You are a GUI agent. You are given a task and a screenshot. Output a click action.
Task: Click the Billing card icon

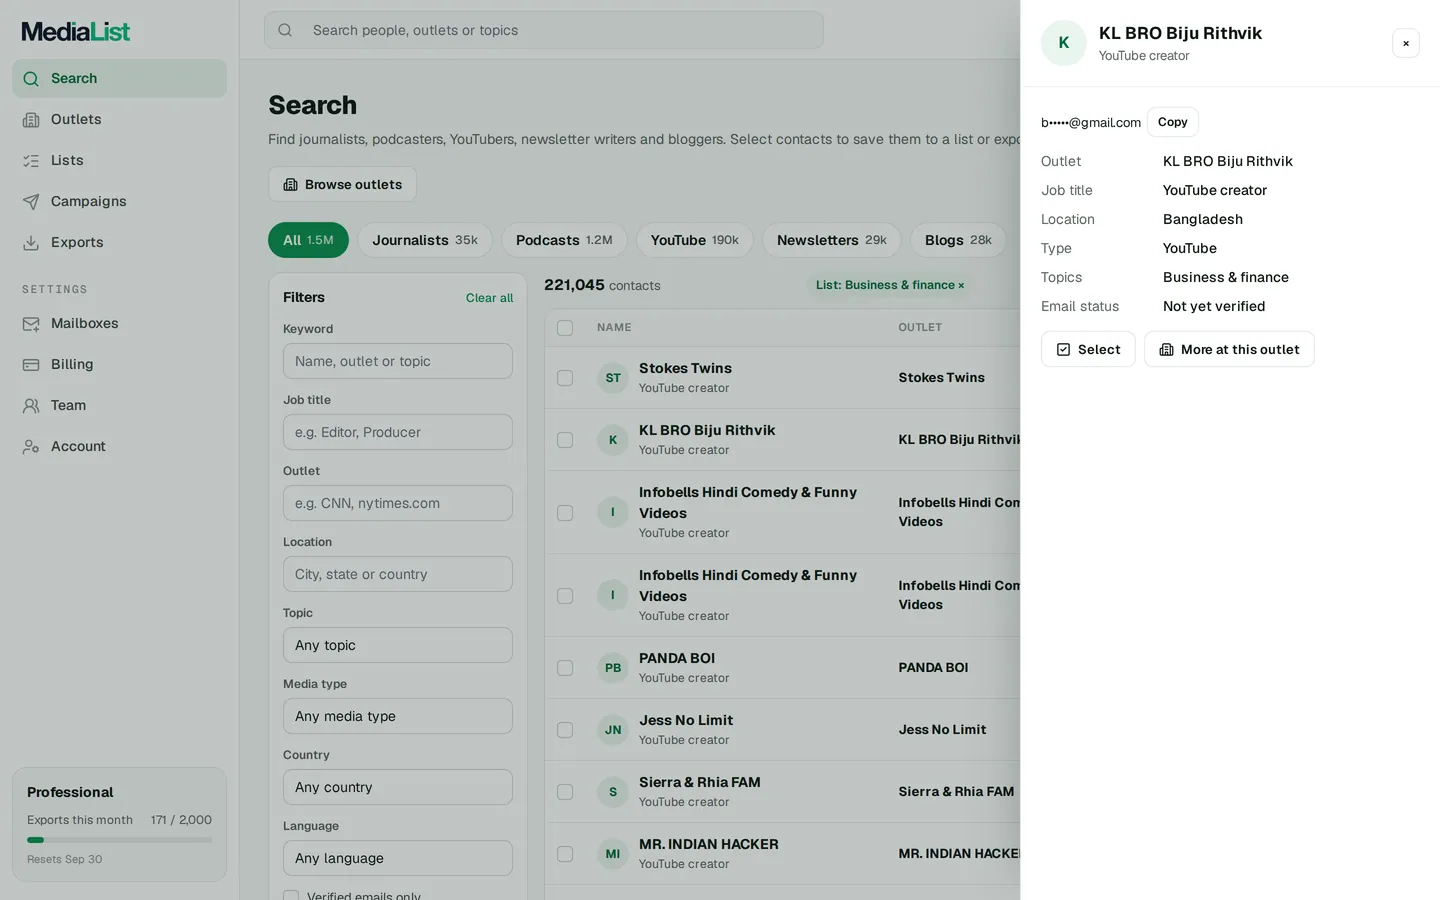click(x=31, y=365)
